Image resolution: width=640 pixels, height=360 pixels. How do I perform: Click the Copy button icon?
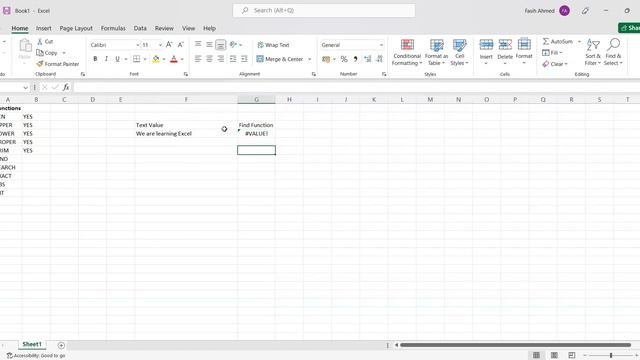[x=40, y=53]
